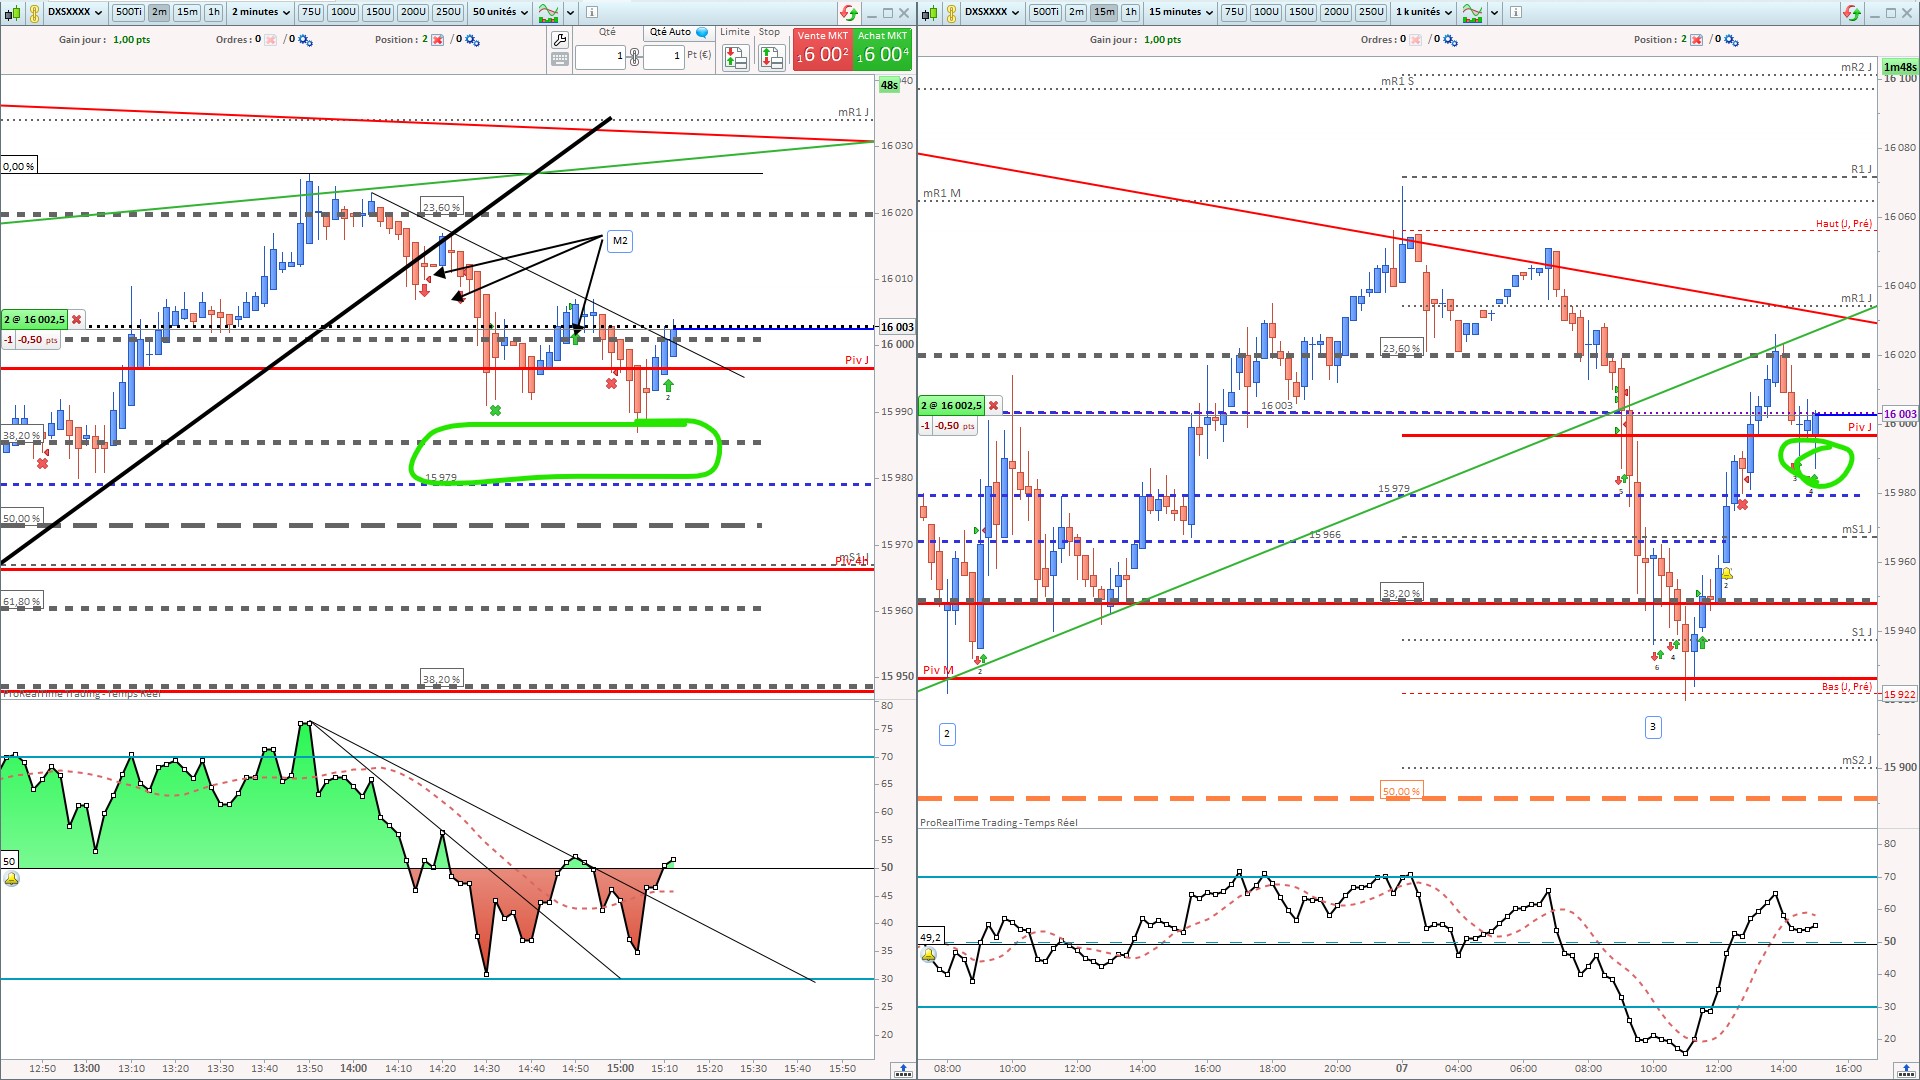Open position settings gears in right chart
The height and width of the screenshot is (1080, 1920).
coord(1731,40)
